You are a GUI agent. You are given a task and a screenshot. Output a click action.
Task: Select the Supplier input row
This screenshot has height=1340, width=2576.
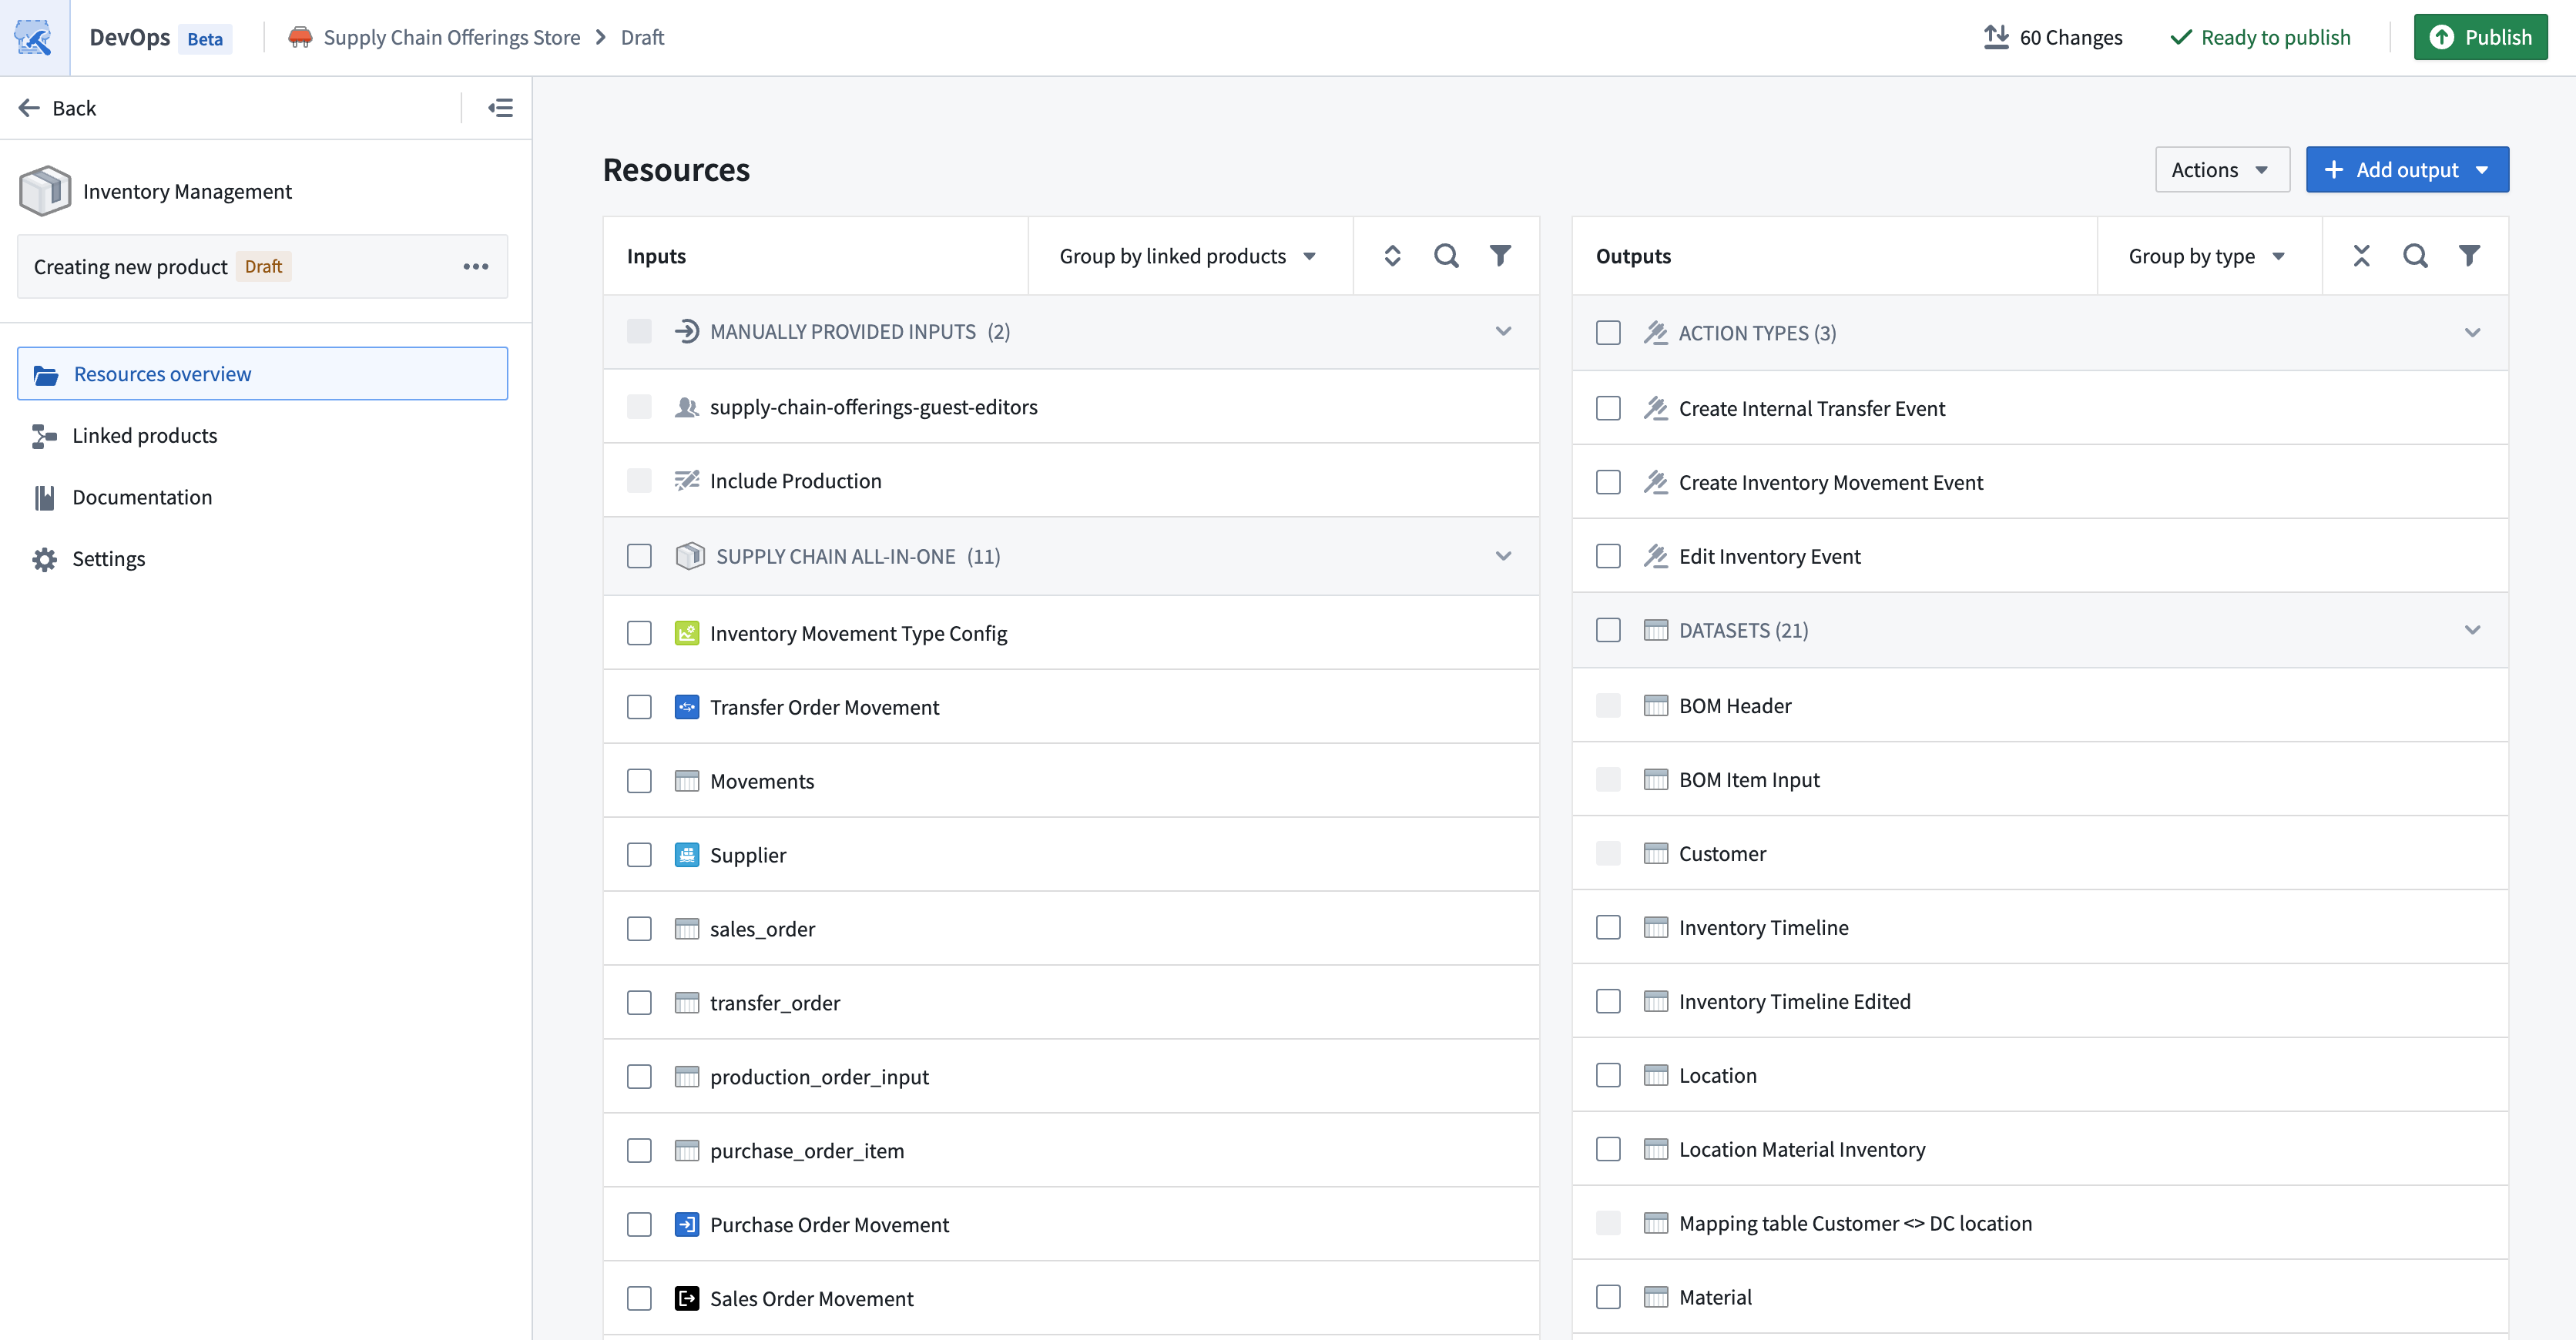click(x=747, y=855)
